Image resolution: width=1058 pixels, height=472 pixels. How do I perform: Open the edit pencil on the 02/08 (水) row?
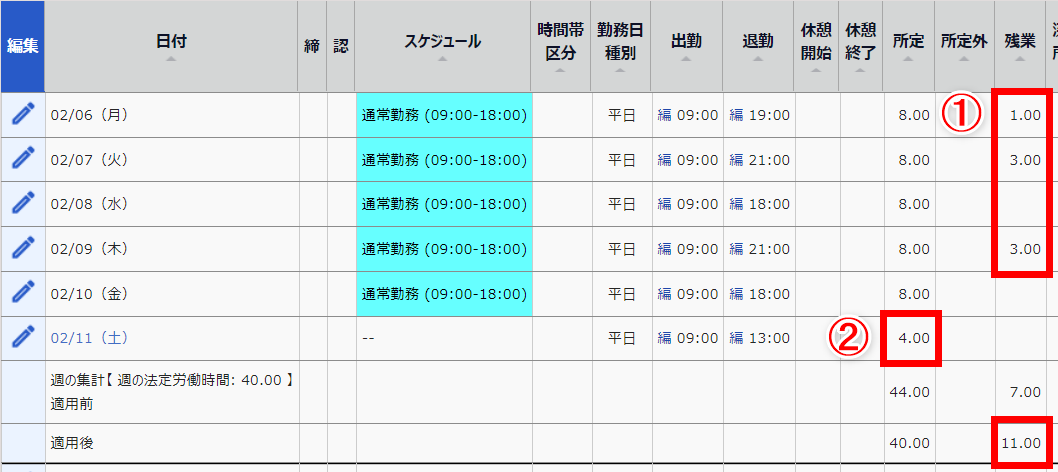point(22,204)
